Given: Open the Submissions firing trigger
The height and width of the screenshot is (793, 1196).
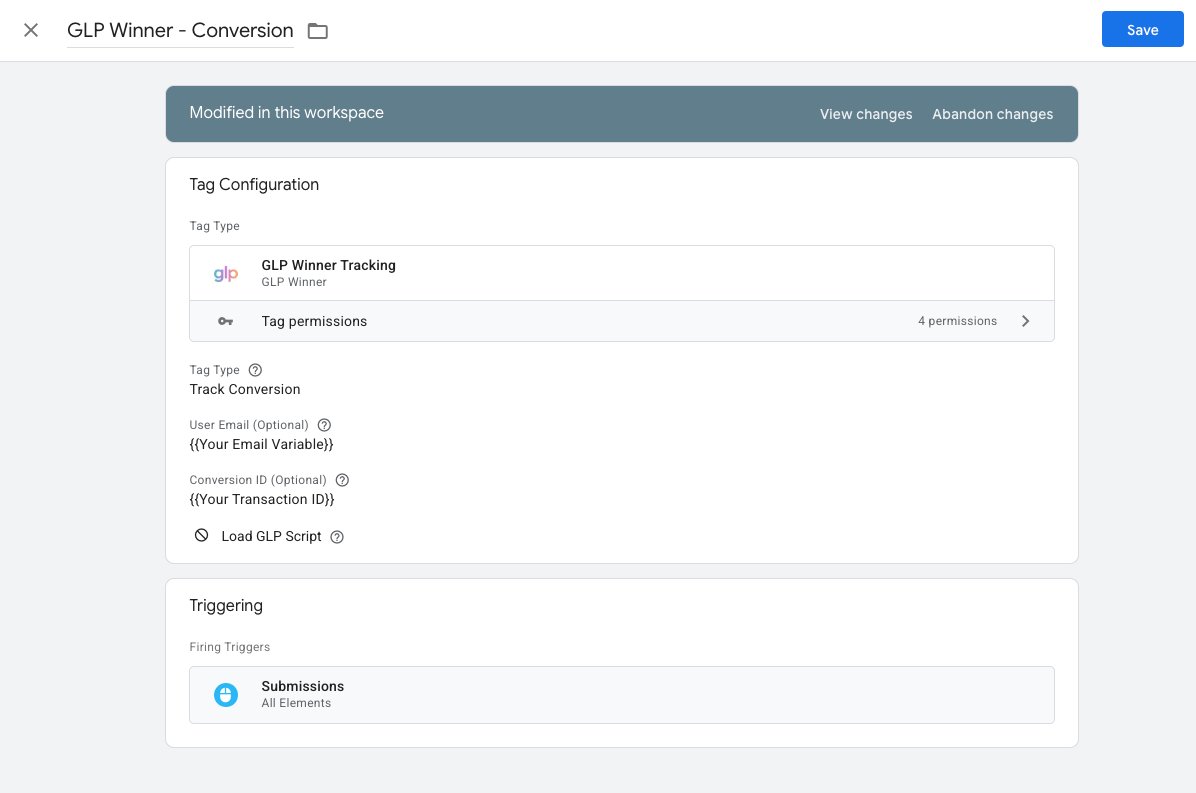Looking at the screenshot, I should (302, 687).
